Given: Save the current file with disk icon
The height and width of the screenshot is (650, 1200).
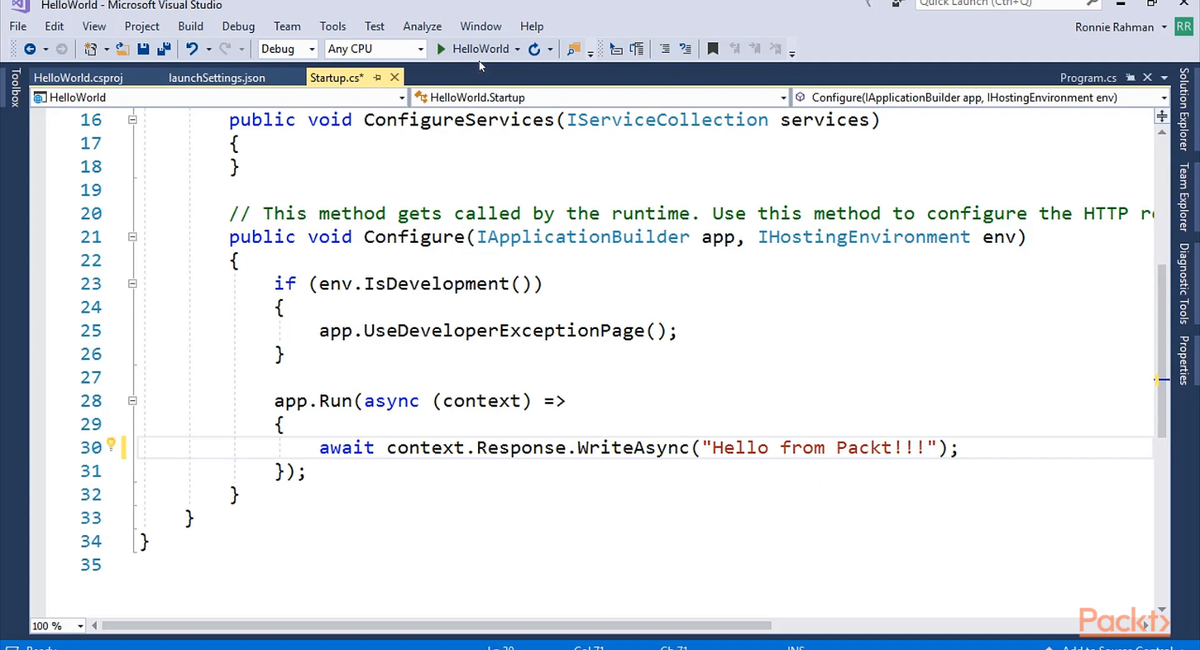Looking at the screenshot, I should [x=143, y=49].
